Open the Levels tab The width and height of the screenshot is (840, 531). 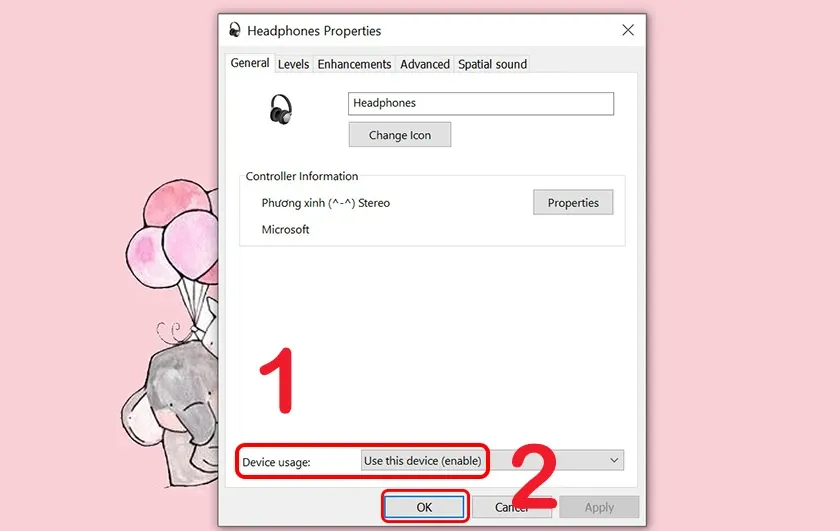click(x=293, y=64)
